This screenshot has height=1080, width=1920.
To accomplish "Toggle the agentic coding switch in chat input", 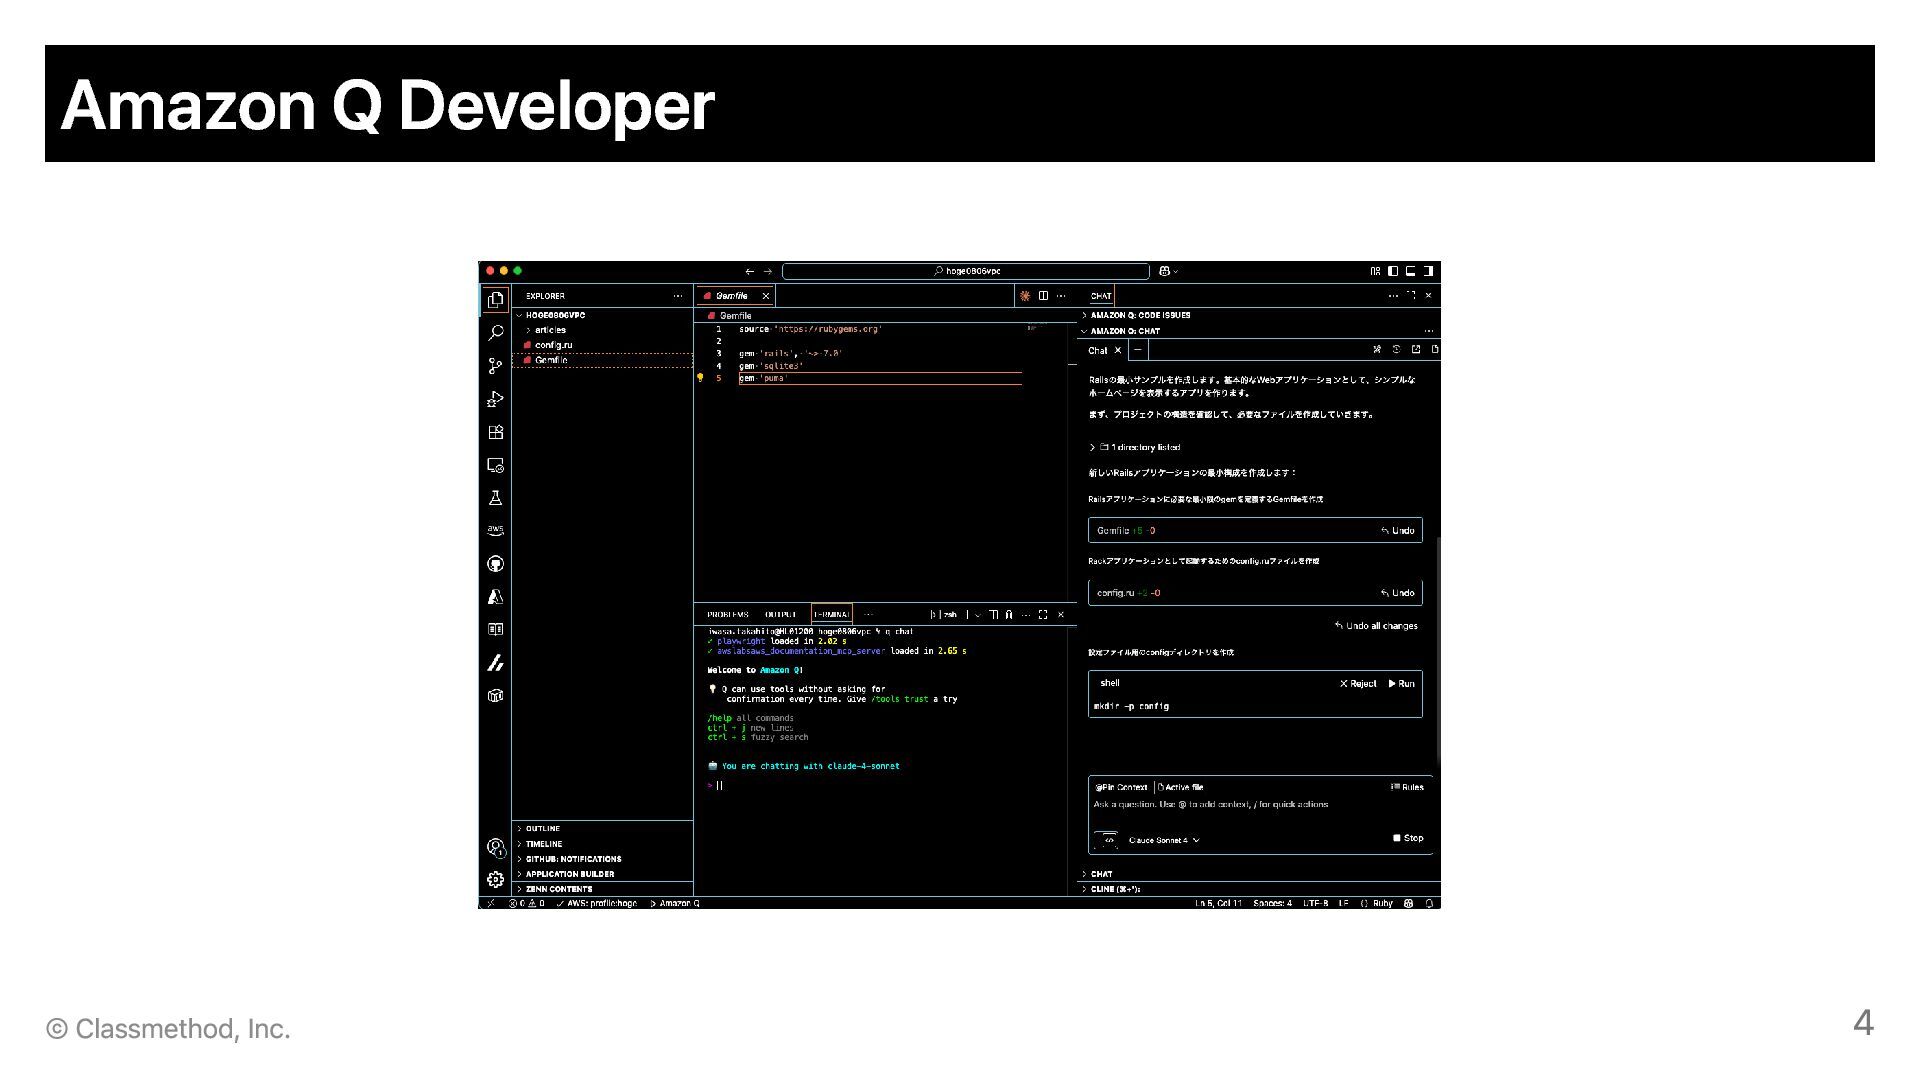I will [x=1107, y=840].
